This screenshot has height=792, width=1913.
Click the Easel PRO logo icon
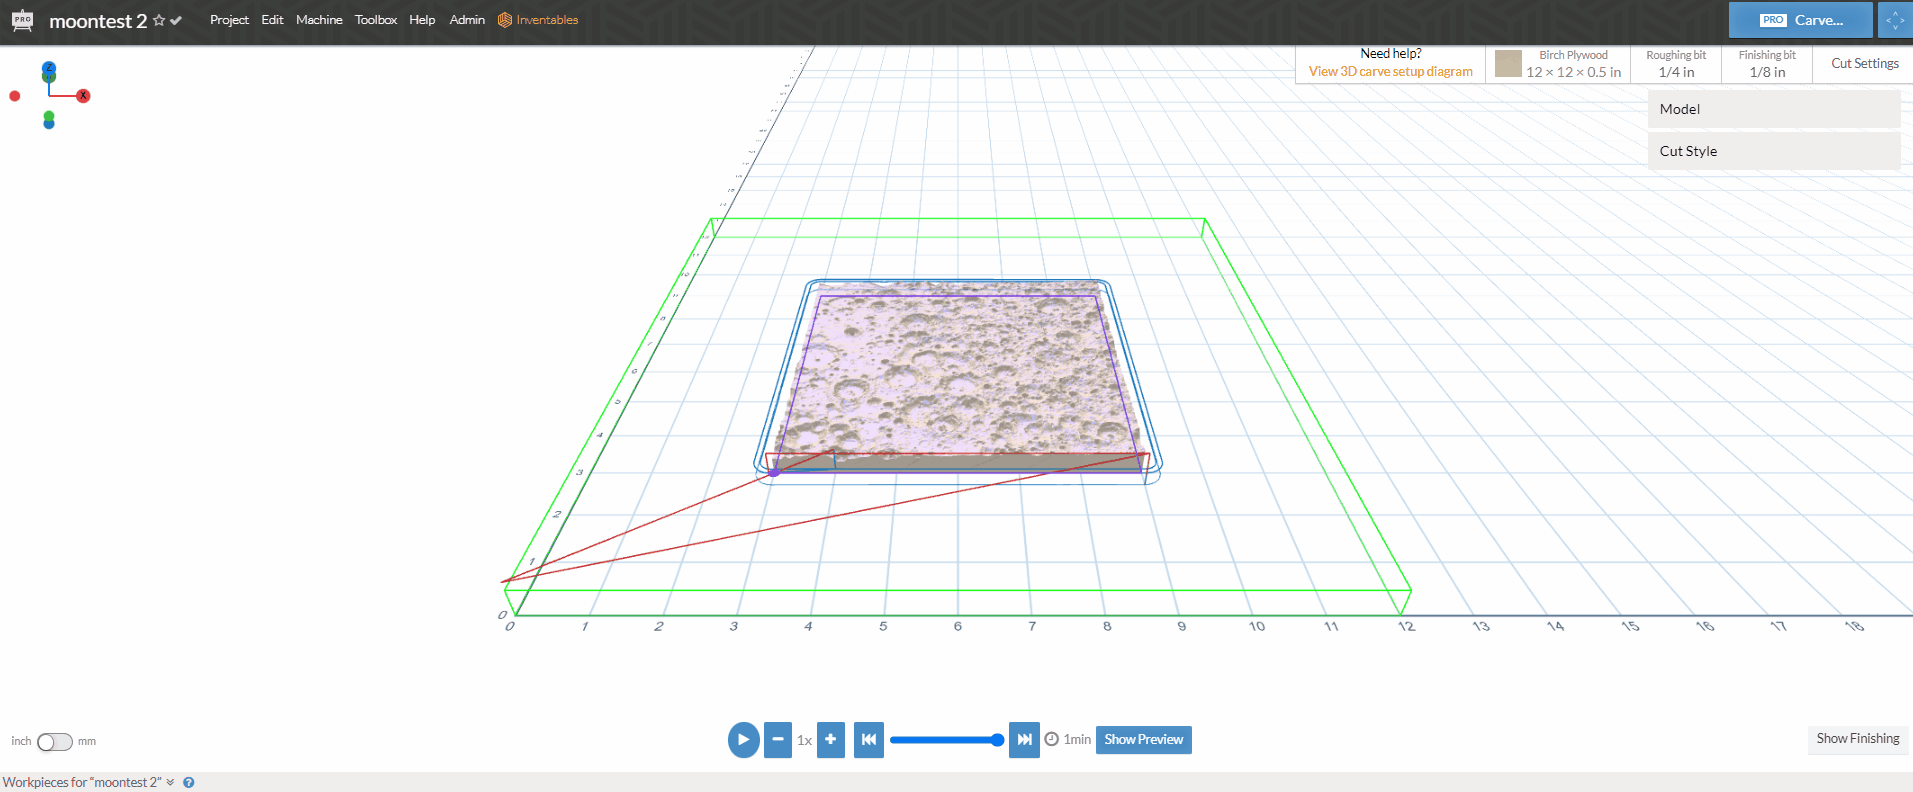pos(22,20)
